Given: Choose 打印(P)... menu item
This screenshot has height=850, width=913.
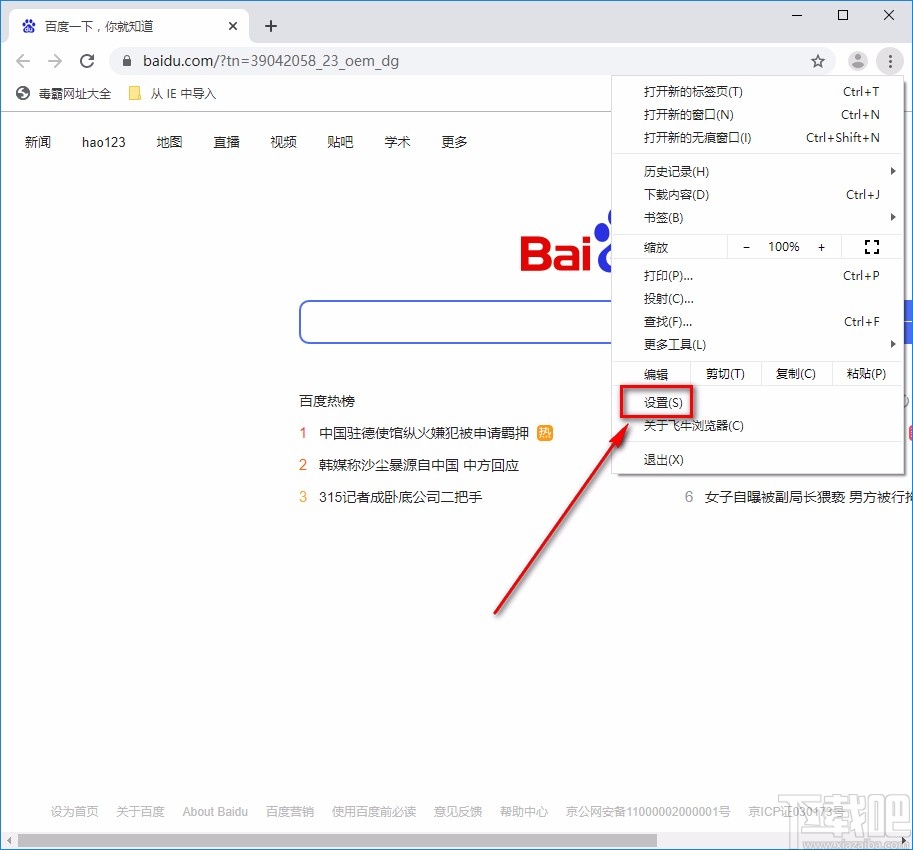Looking at the screenshot, I should (x=757, y=275).
